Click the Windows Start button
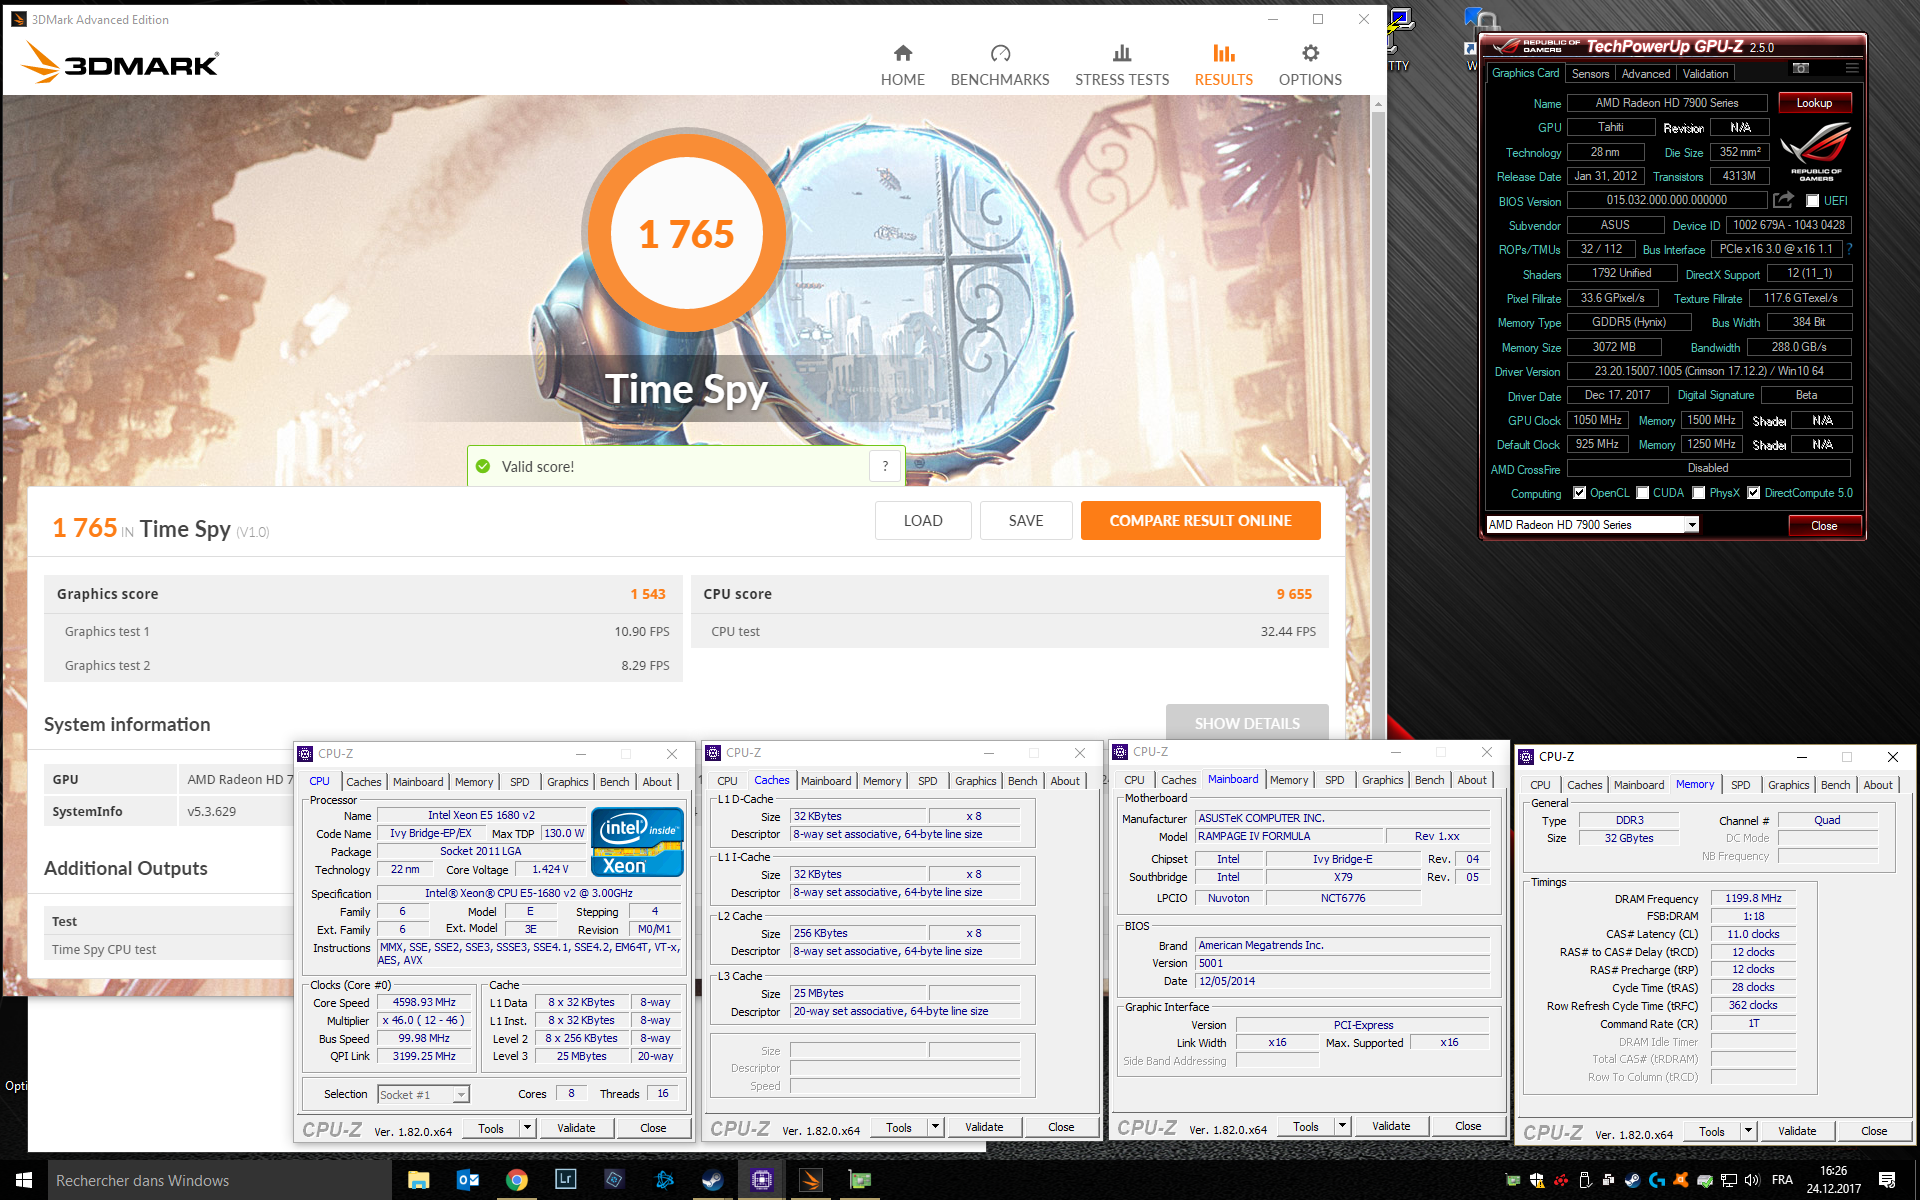Image resolution: width=1920 pixels, height=1200 pixels. (x=24, y=1180)
